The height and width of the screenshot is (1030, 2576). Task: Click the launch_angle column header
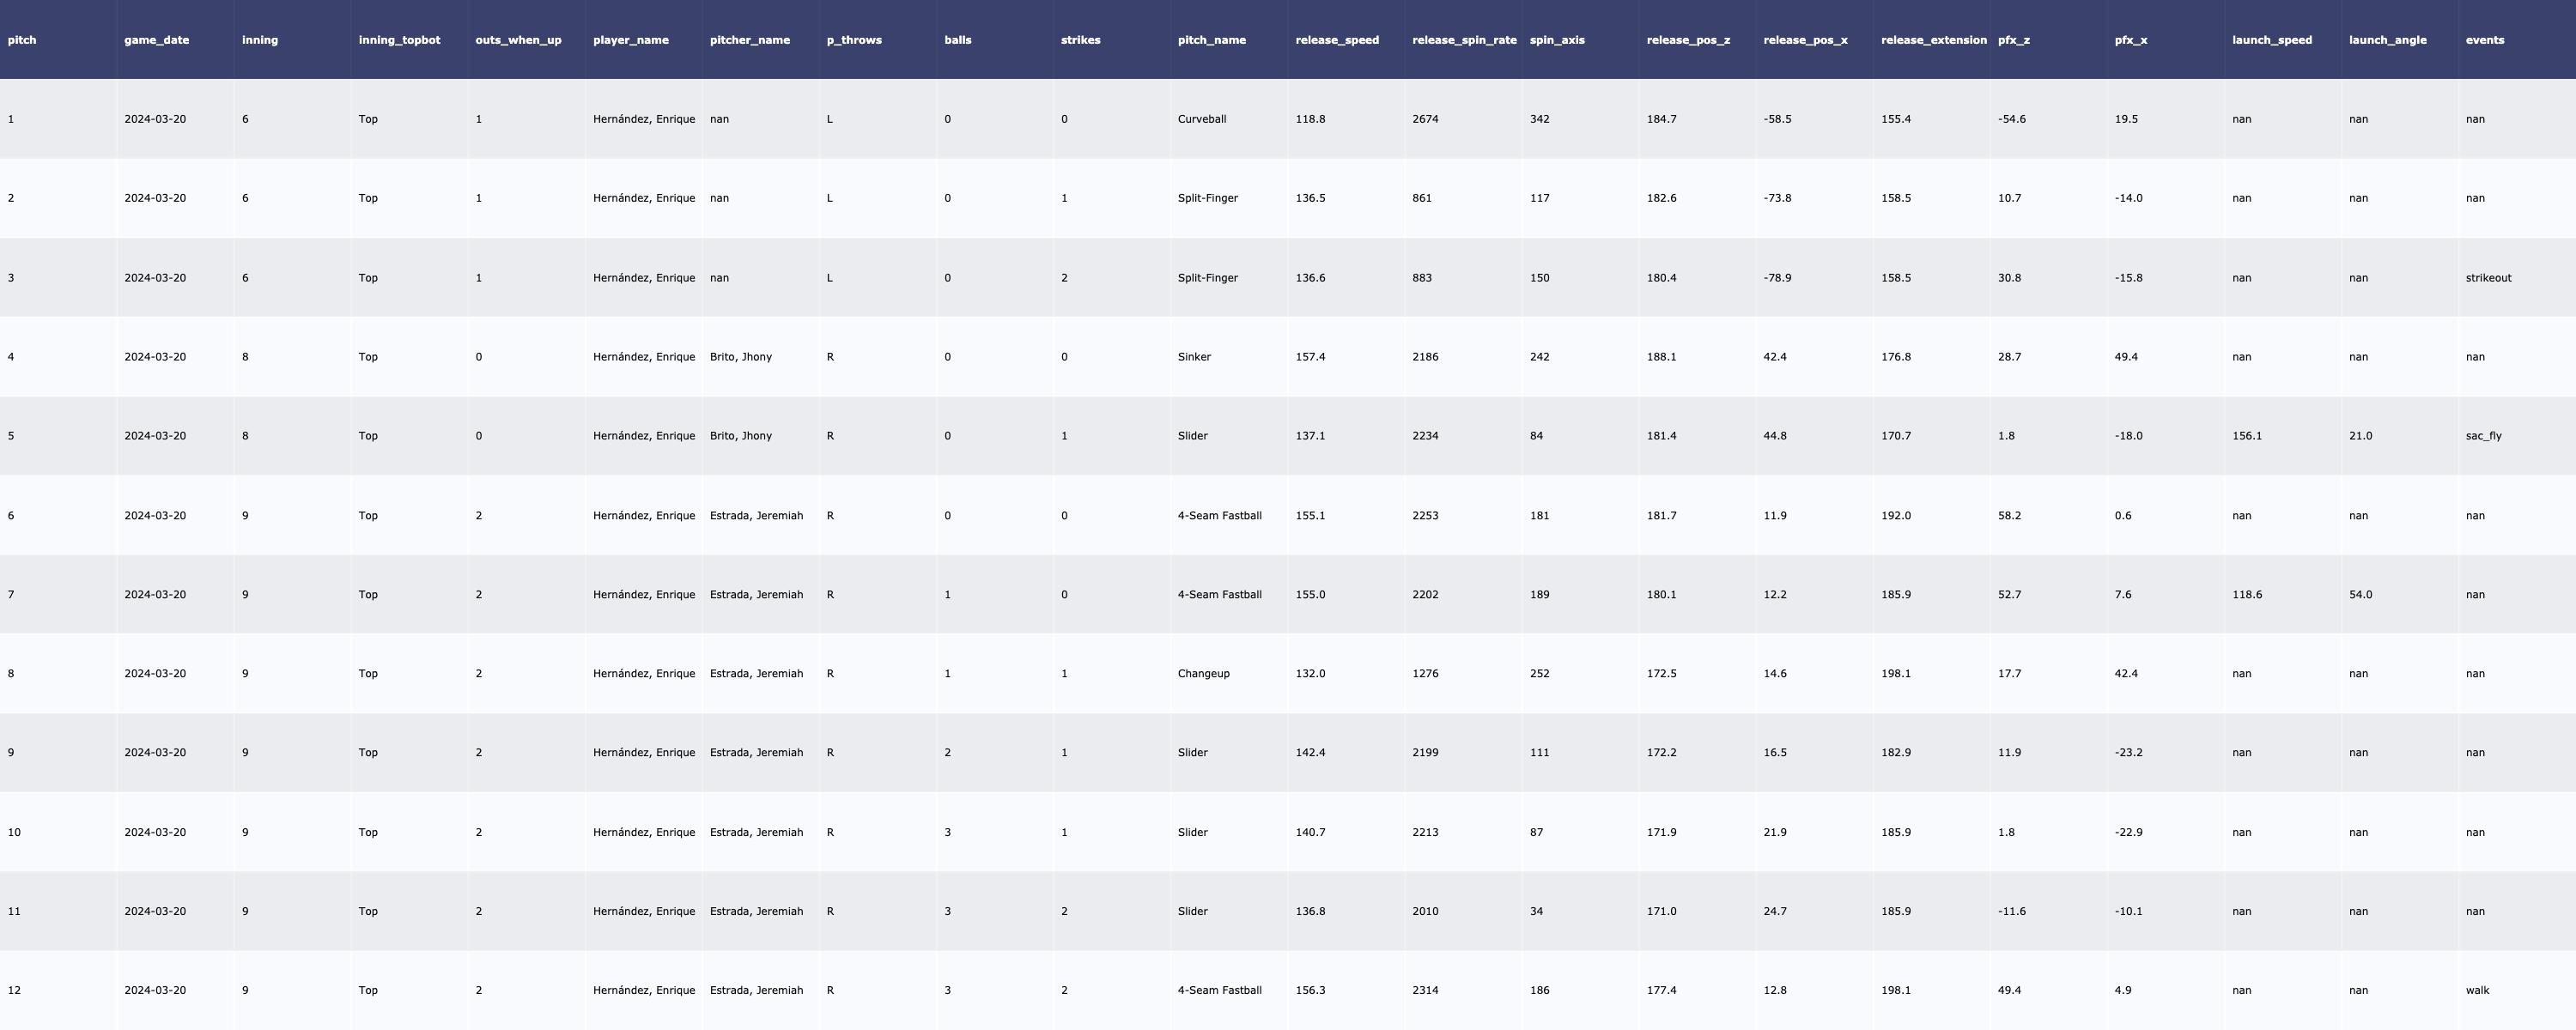coord(2387,40)
